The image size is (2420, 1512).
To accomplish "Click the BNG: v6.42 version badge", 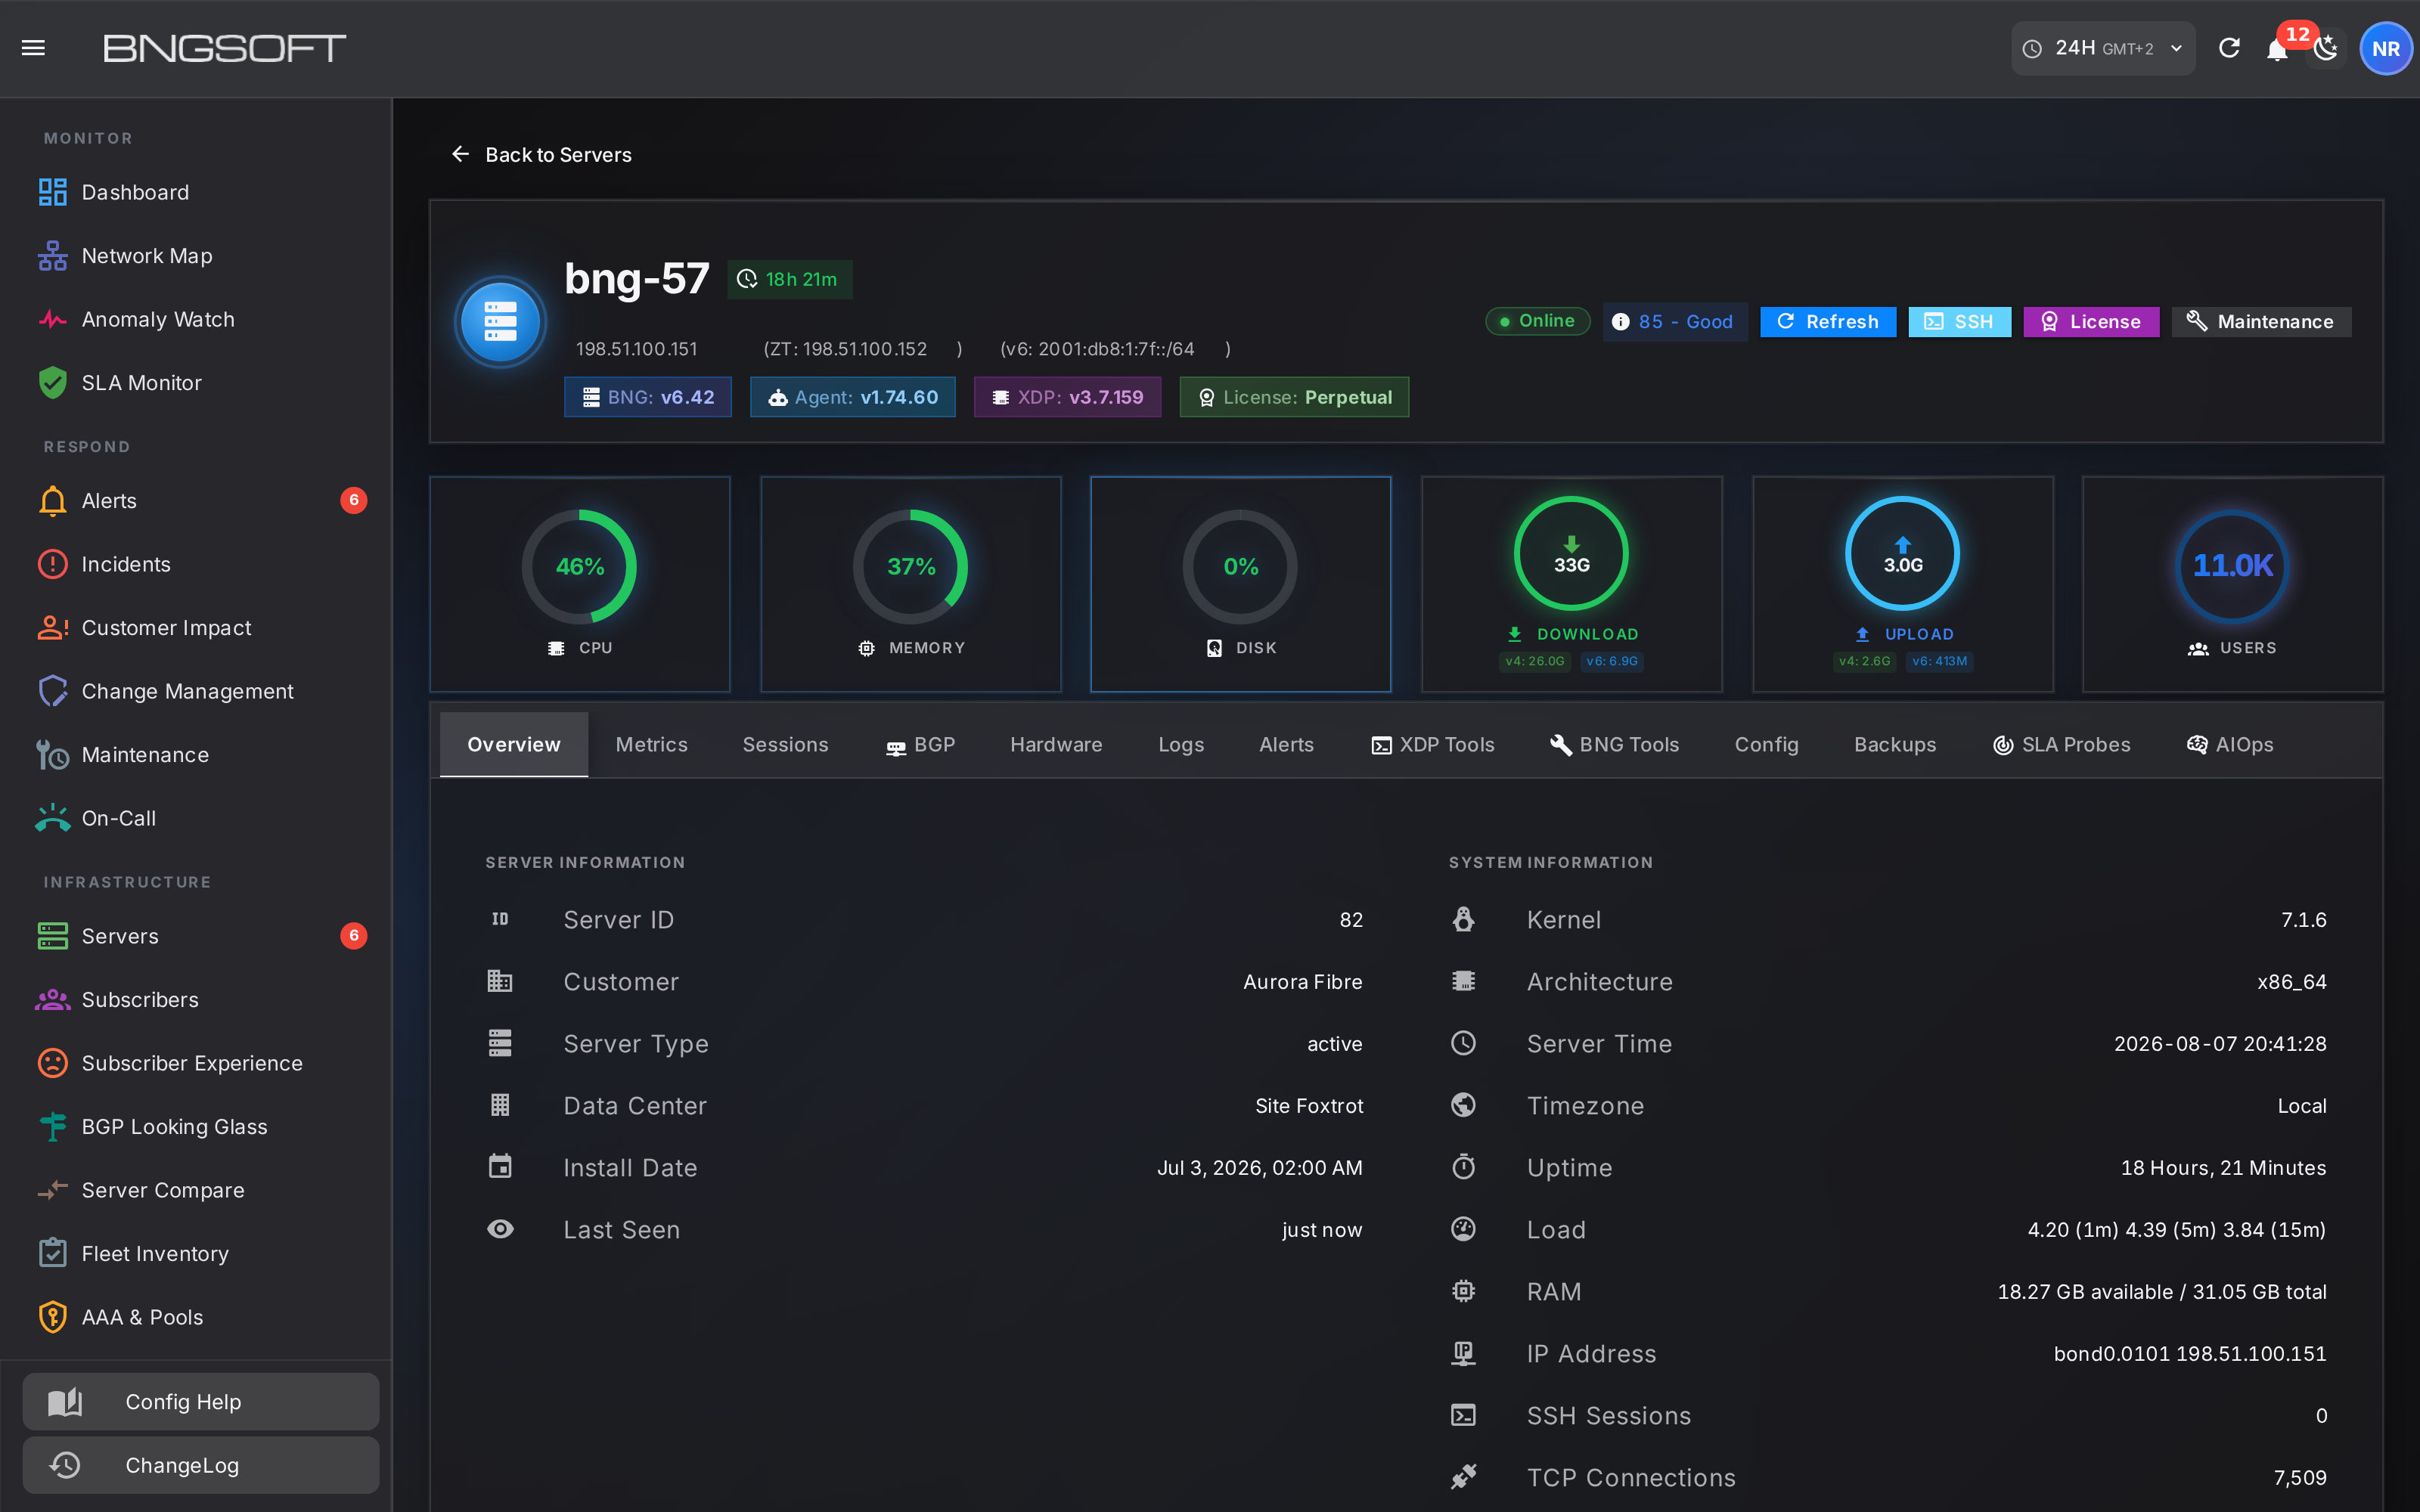I will point(648,397).
